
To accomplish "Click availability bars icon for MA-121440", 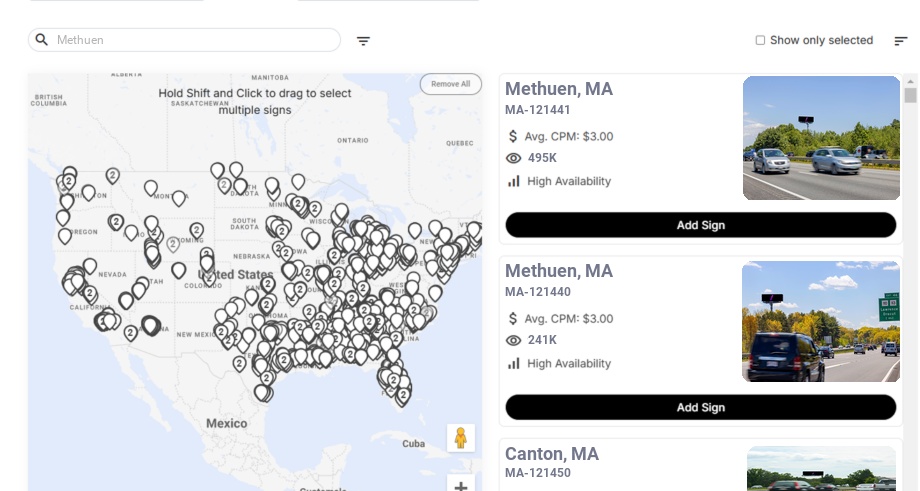I will (x=514, y=363).
